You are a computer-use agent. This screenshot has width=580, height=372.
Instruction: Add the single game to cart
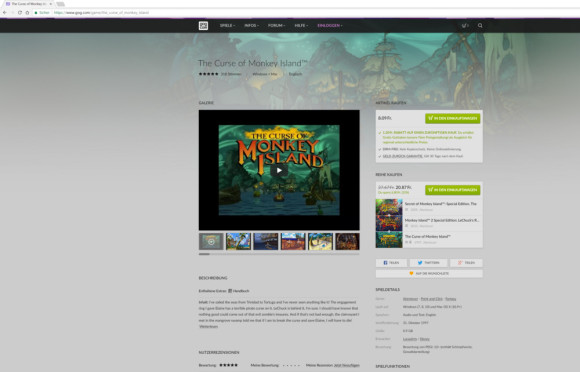point(452,118)
